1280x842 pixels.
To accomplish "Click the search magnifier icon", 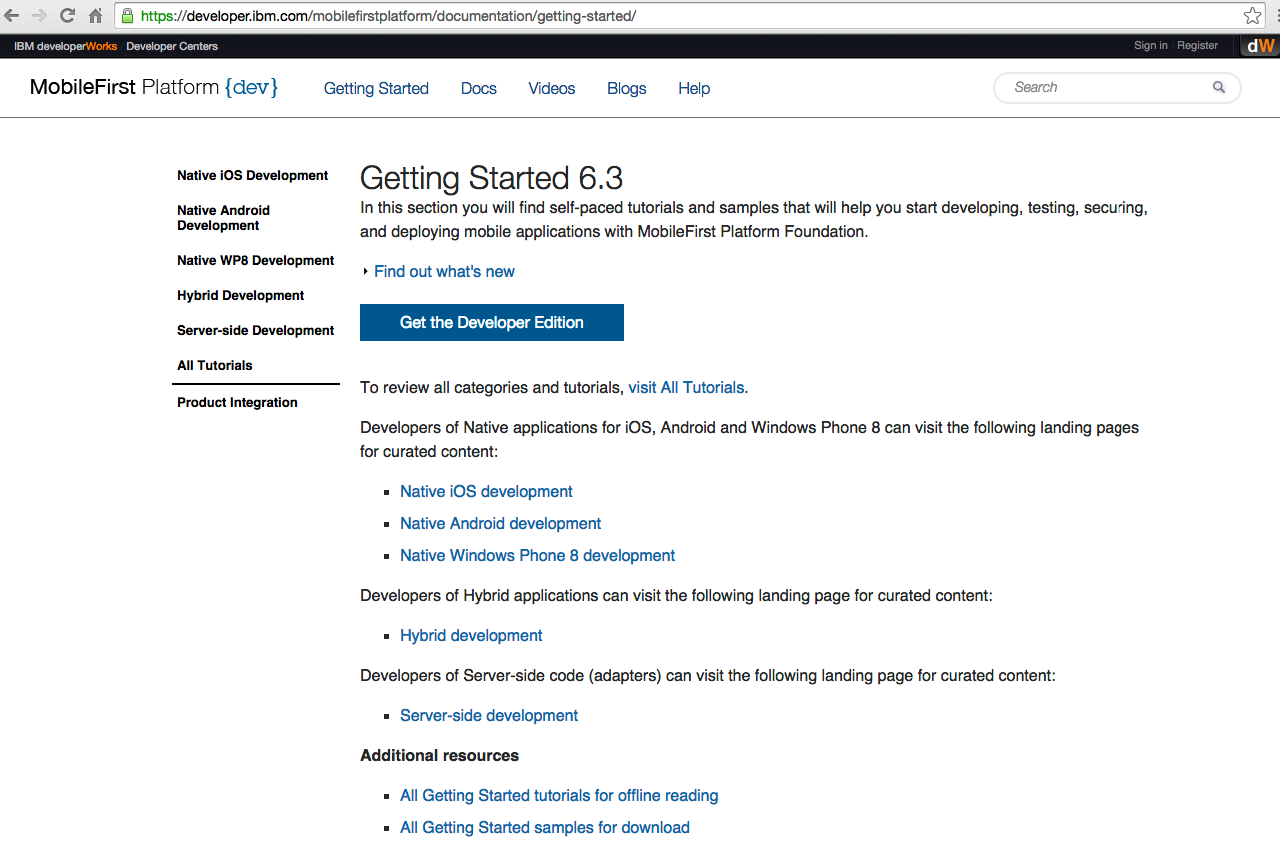I will point(1219,87).
